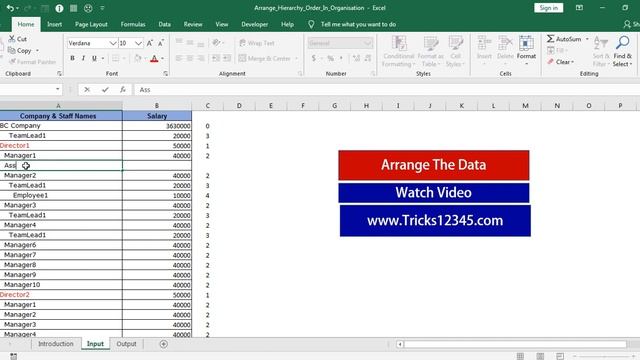This screenshot has width=640, height=360.
Task: Apply the red Font Color swatch
Action: point(154,58)
